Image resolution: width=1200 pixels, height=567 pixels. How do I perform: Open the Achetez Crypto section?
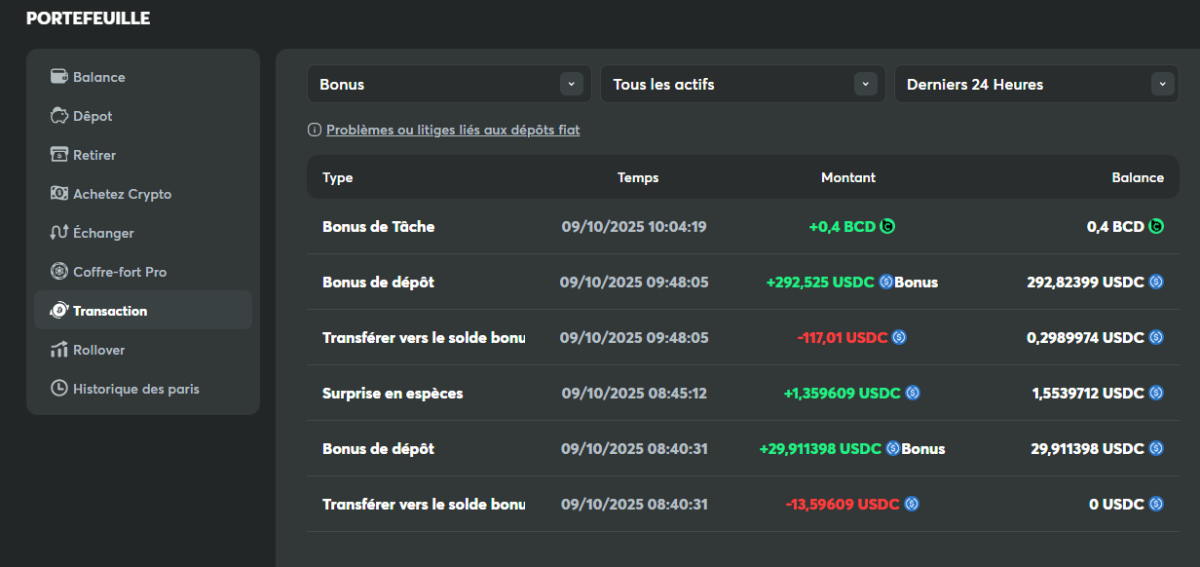tap(122, 194)
